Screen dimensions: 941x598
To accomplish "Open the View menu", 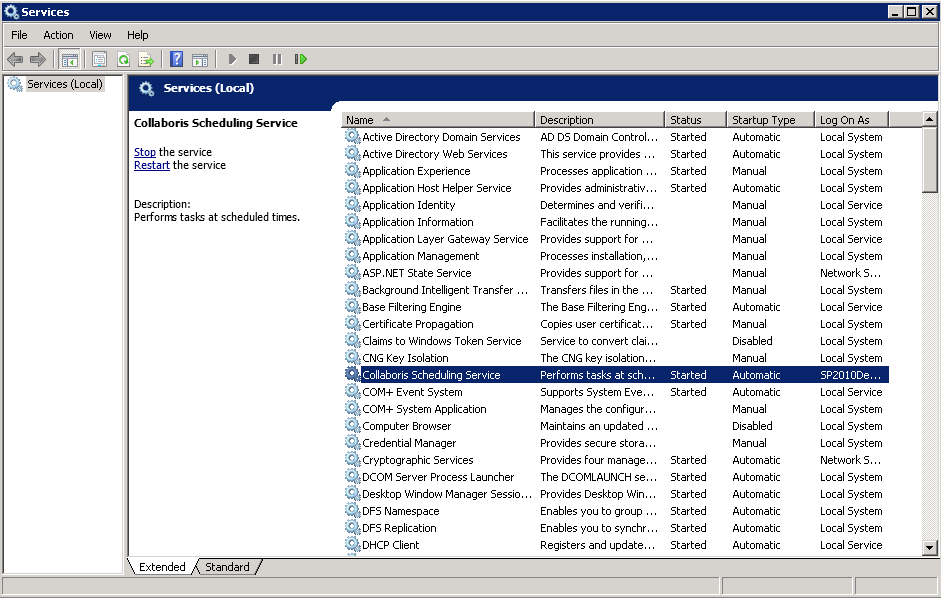I will point(100,35).
